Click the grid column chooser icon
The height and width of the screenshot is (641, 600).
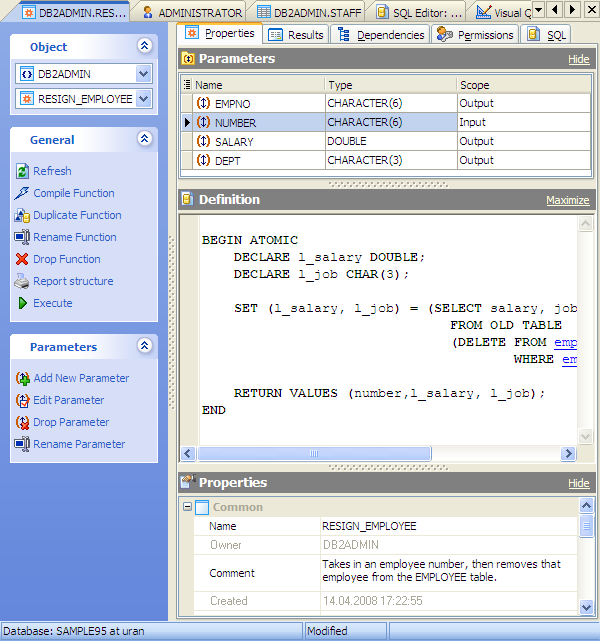(187, 85)
